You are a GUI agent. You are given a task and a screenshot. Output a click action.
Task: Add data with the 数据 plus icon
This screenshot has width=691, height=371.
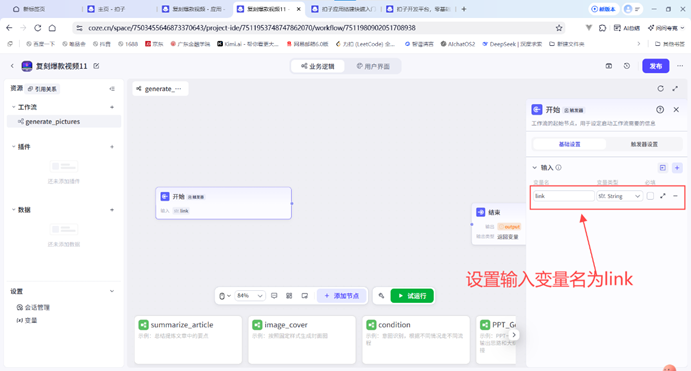pyautogui.click(x=112, y=210)
